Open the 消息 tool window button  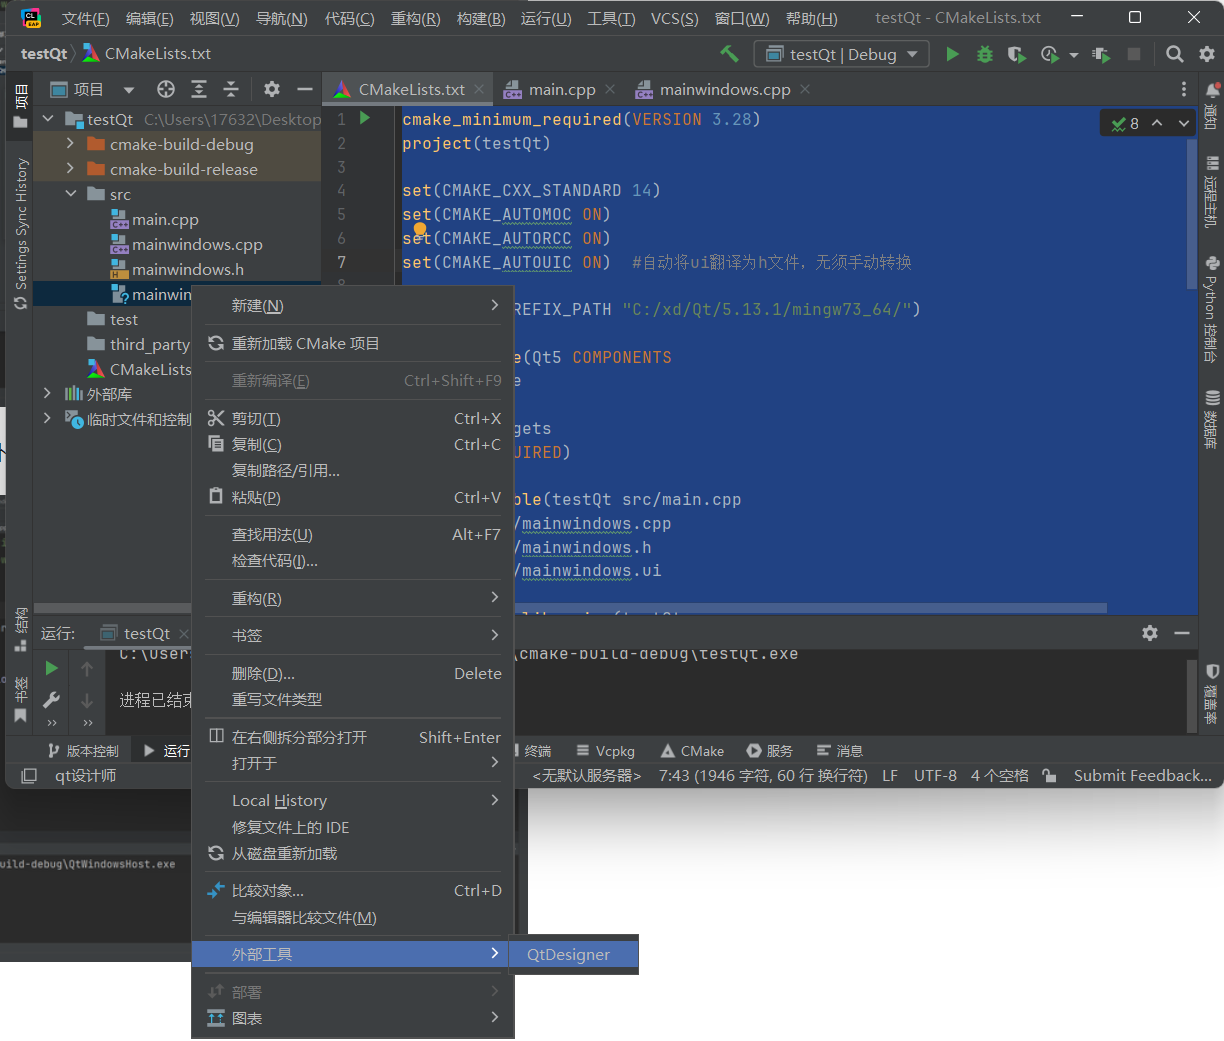(839, 751)
